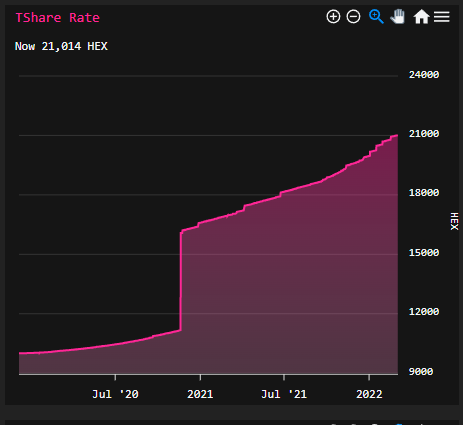This screenshot has height=425, width=463.
Task: Click the TShare Rate chart title
Action: pos(58,18)
